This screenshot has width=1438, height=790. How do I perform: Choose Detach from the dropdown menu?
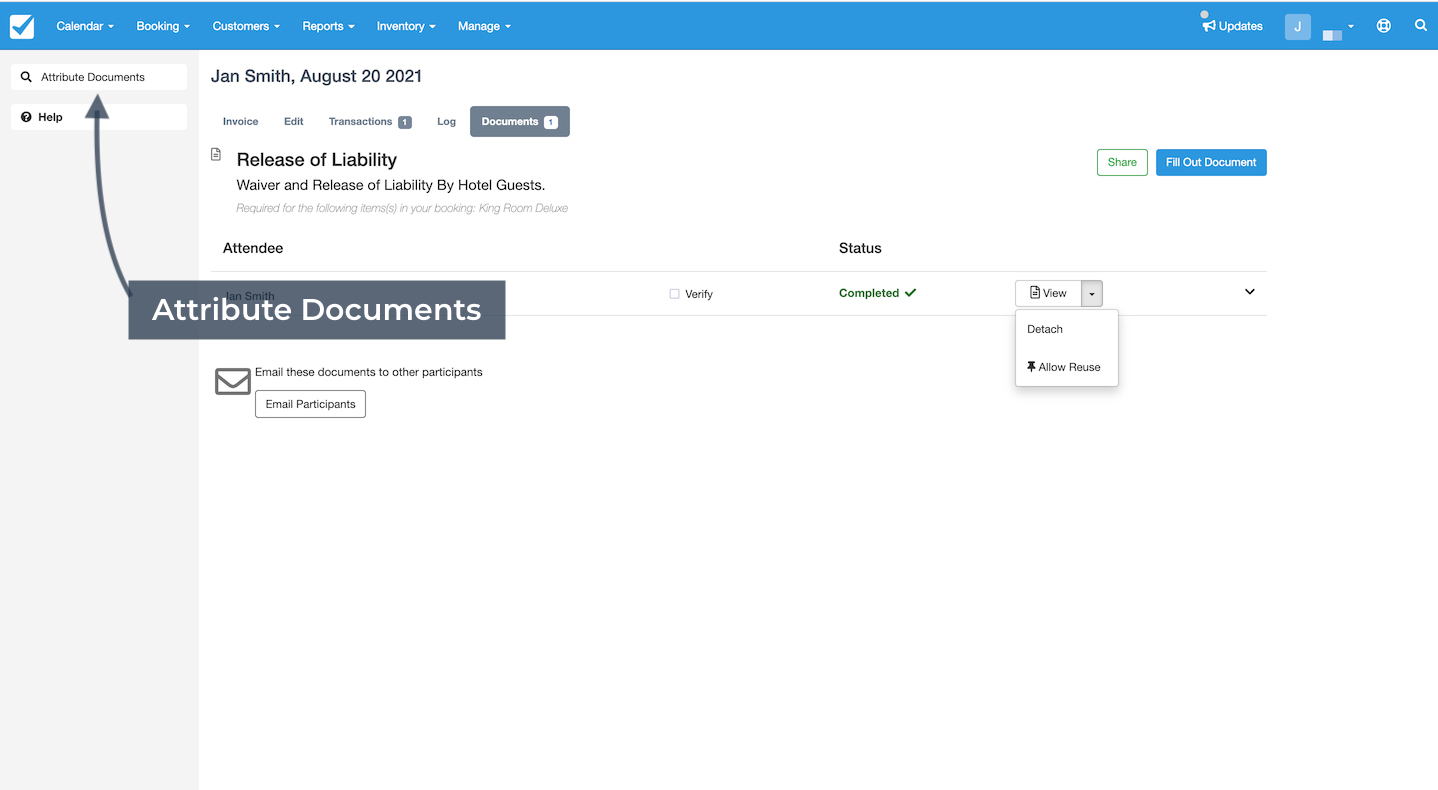pyautogui.click(x=1066, y=329)
